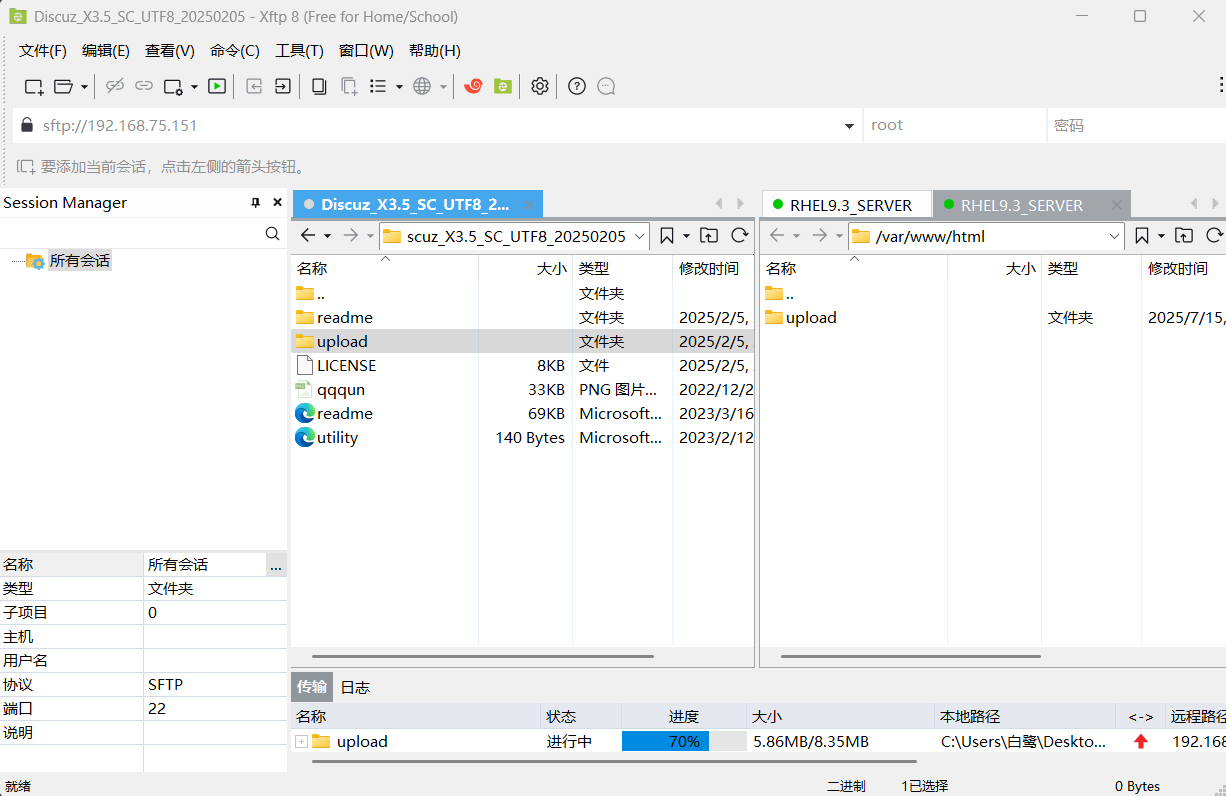Click the Copy toolbar icon

tap(320, 86)
